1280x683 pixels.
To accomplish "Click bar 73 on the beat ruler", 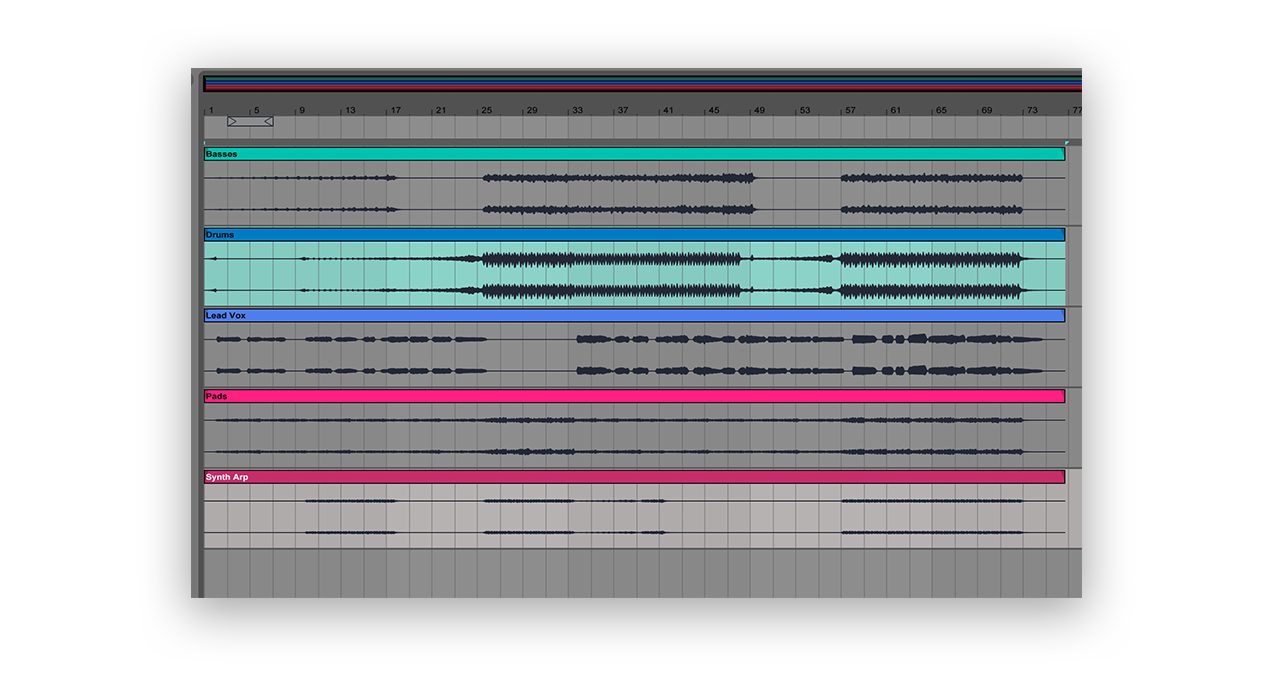I will pos(1032,109).
